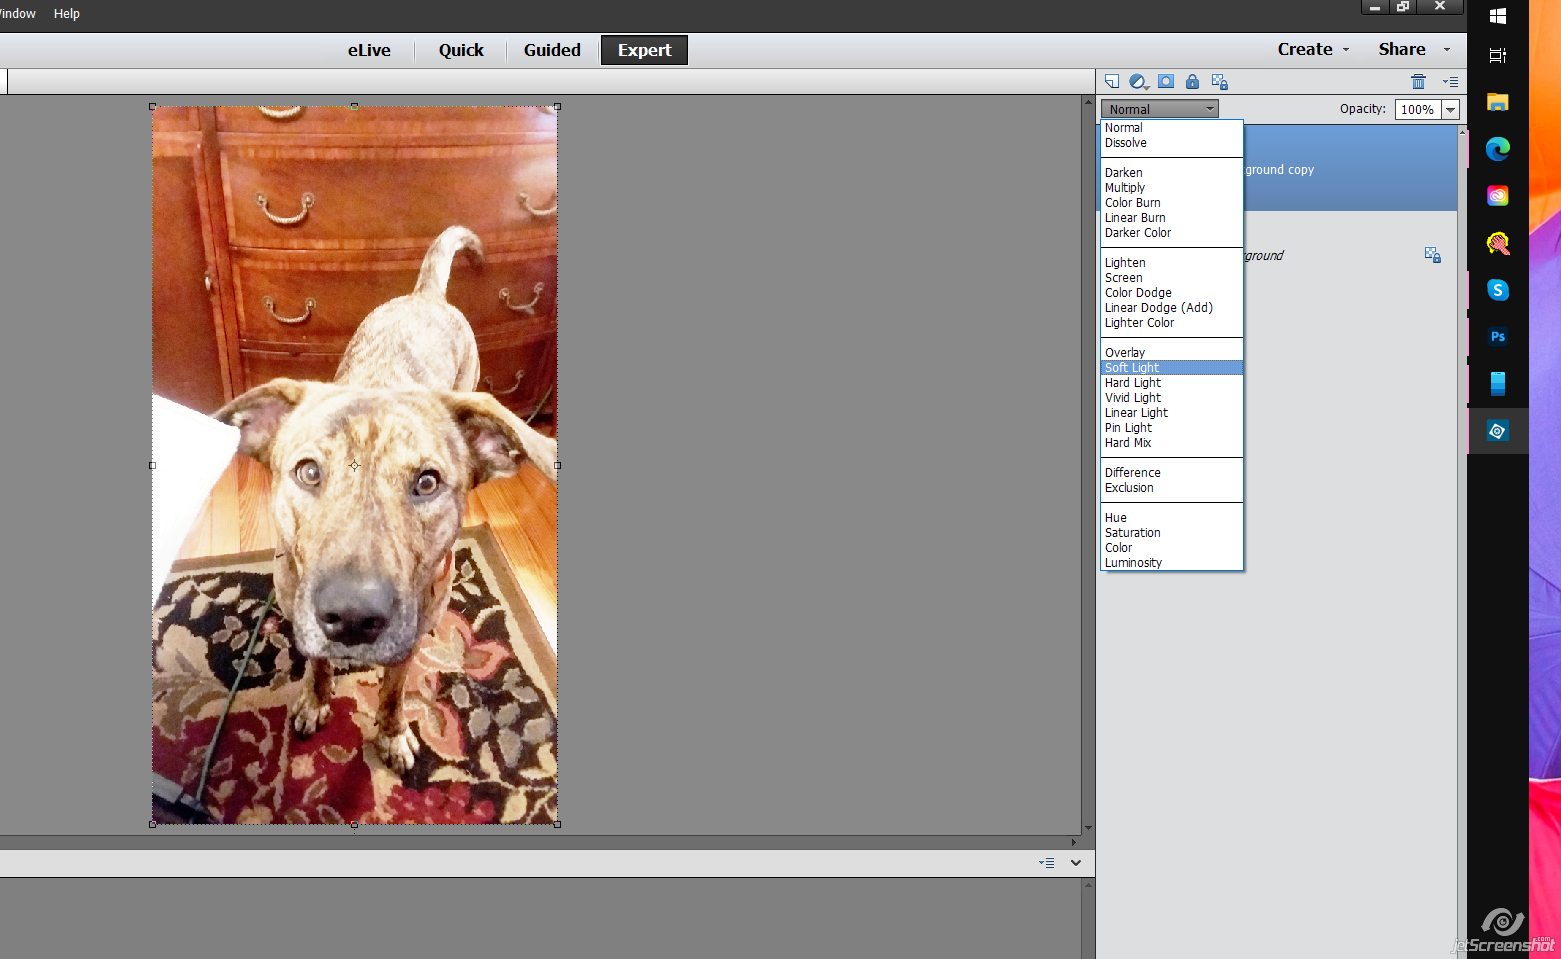Viewport: 1561px width, 959px height.
Task: Open the Create dropdown menu
Action: pos(1313,49)
